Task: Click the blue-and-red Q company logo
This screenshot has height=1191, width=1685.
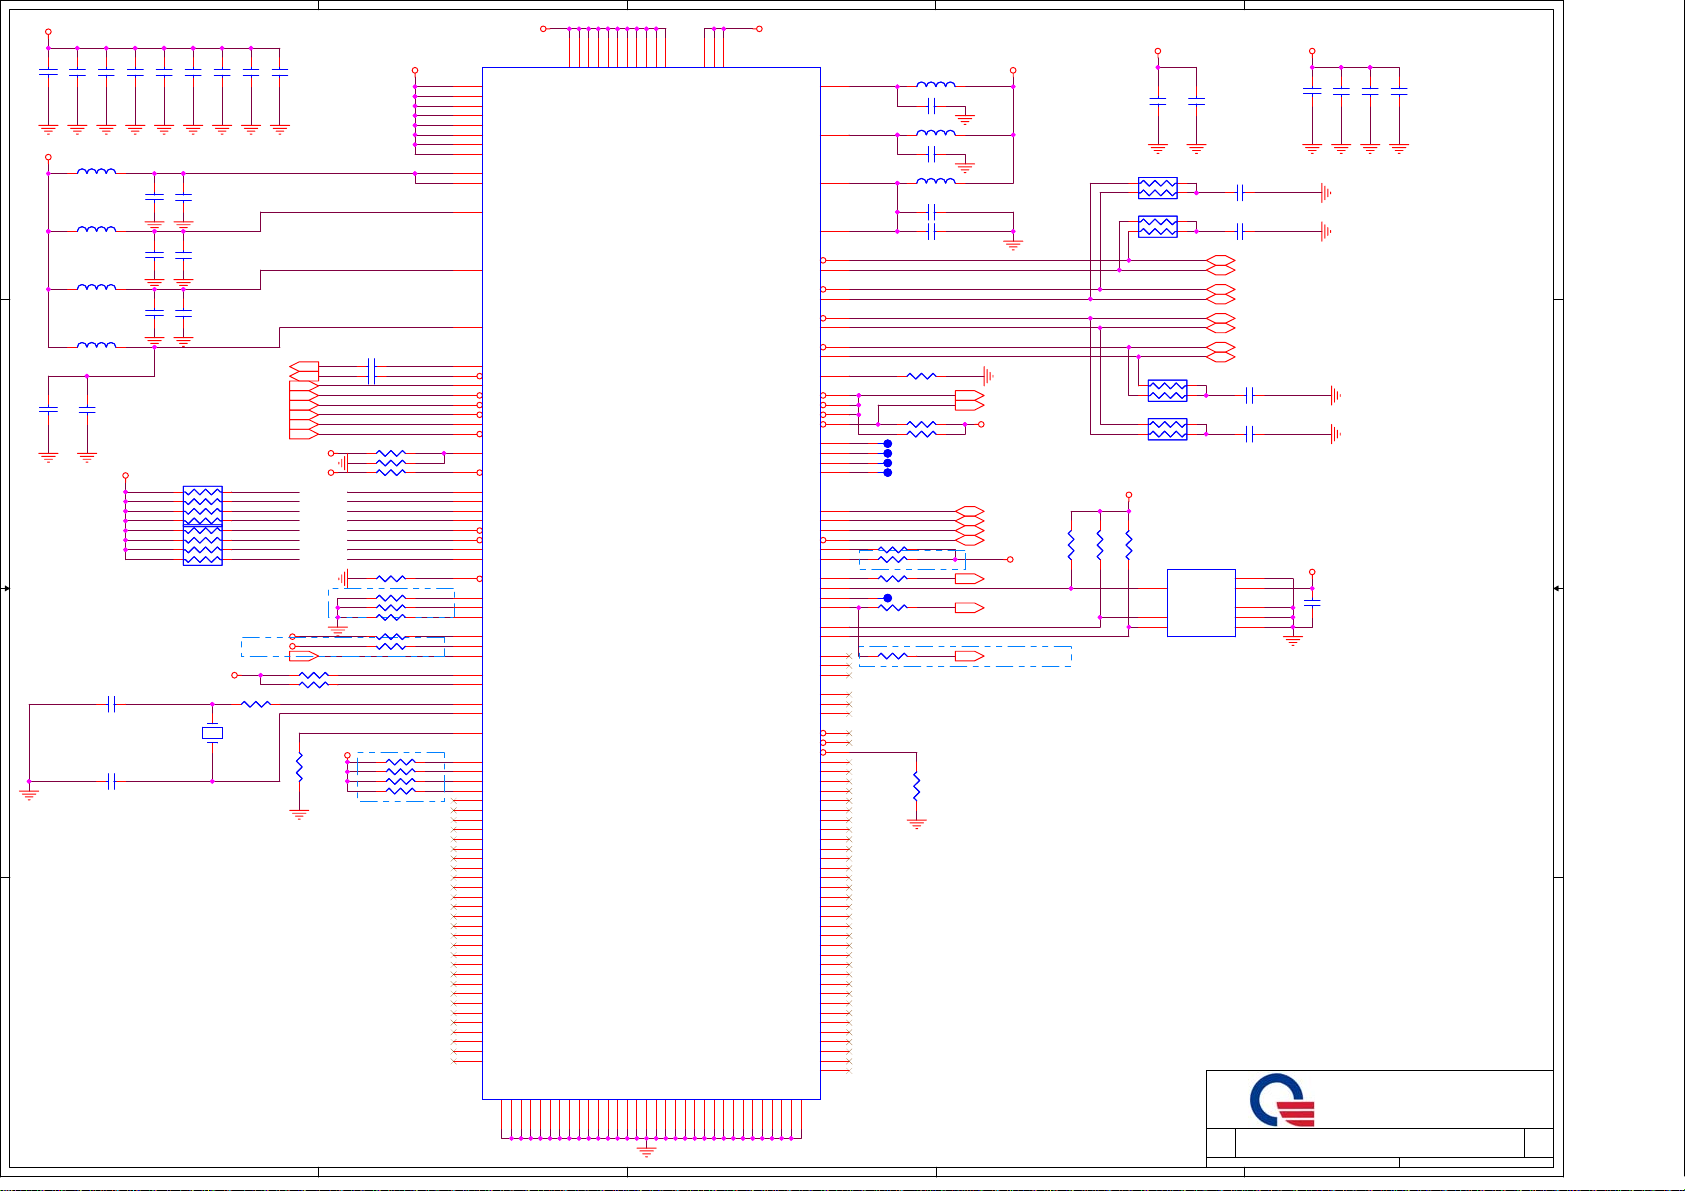Action: coord(1282,1100)
